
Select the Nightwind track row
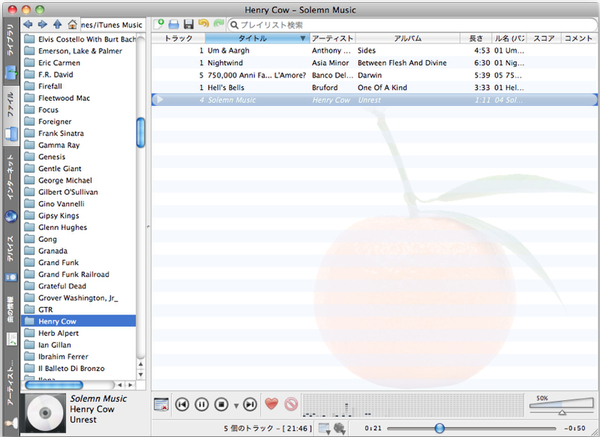tap(374, 63)
